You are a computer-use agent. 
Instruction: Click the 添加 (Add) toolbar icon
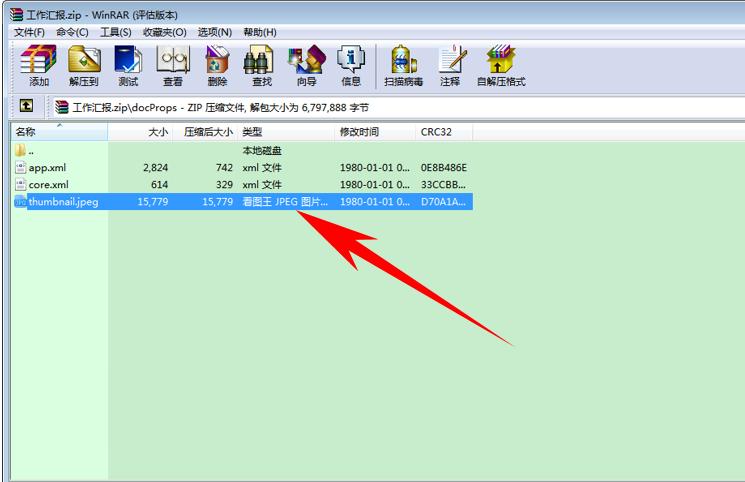pos(38,59)
